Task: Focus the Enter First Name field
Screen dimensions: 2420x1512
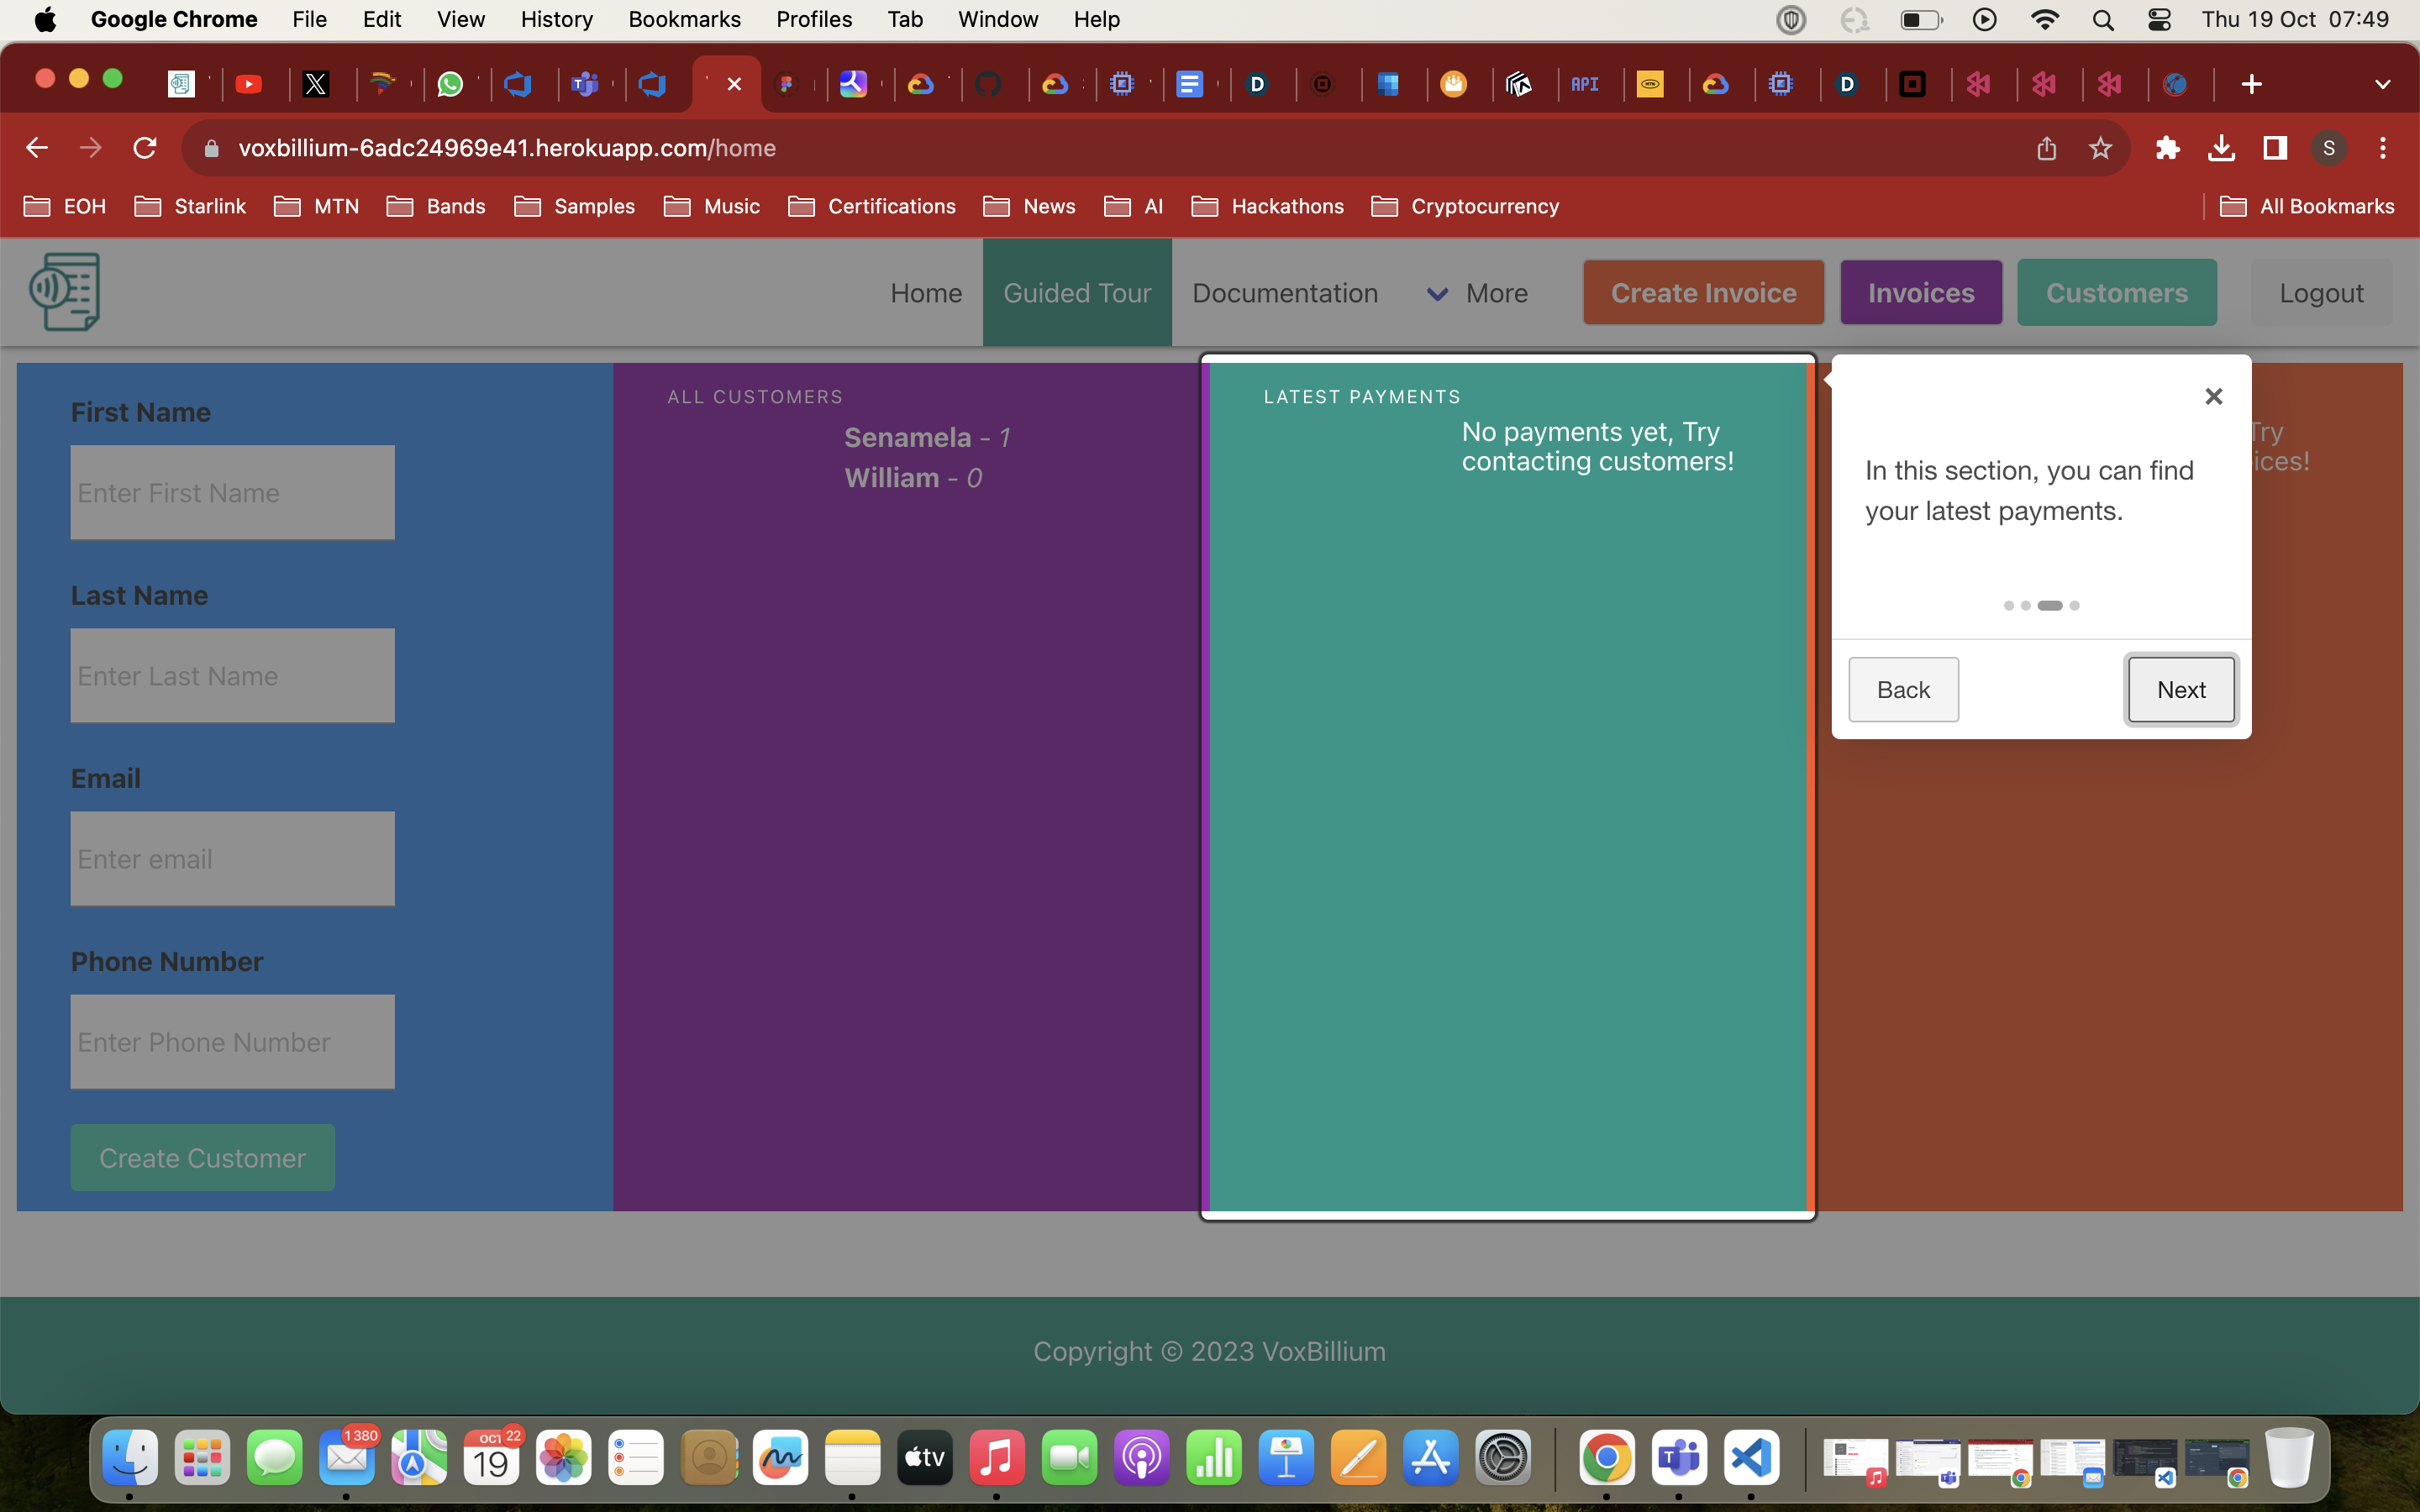Action: pyautogui.click(x=232, y=493)
